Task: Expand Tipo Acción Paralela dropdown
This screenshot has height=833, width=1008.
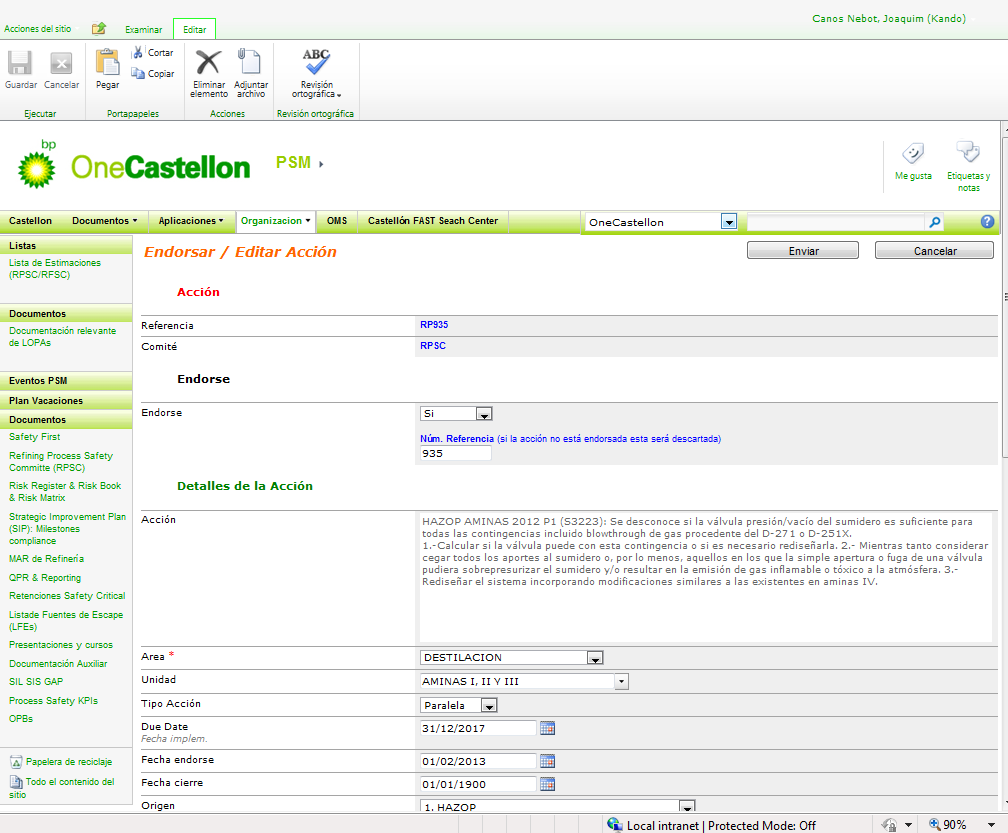Action: tap(488, 706)
